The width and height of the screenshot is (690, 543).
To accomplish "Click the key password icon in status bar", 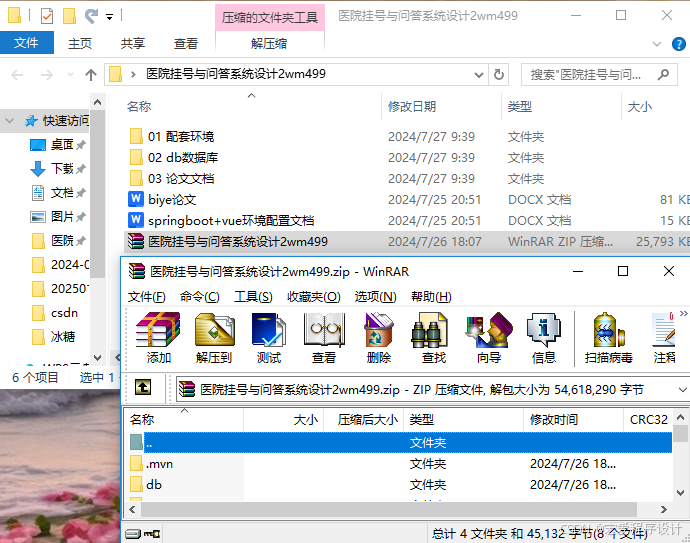I will (152, 534).
